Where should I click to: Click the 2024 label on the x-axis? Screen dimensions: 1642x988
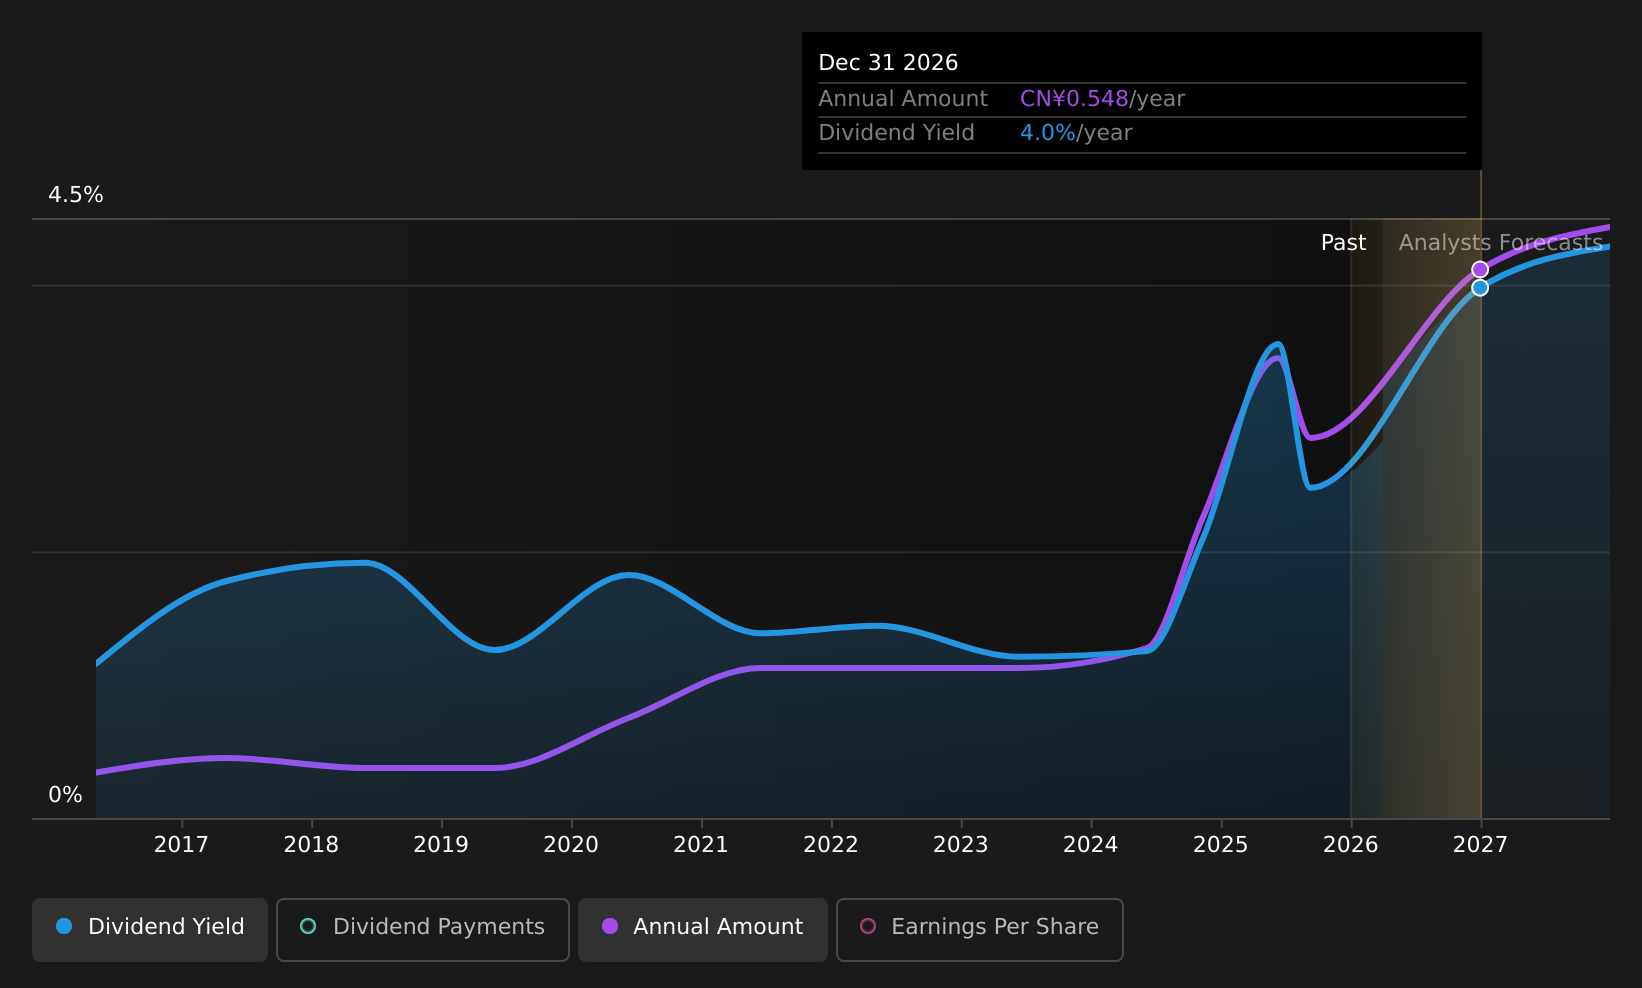click(x=1090, y=844)
